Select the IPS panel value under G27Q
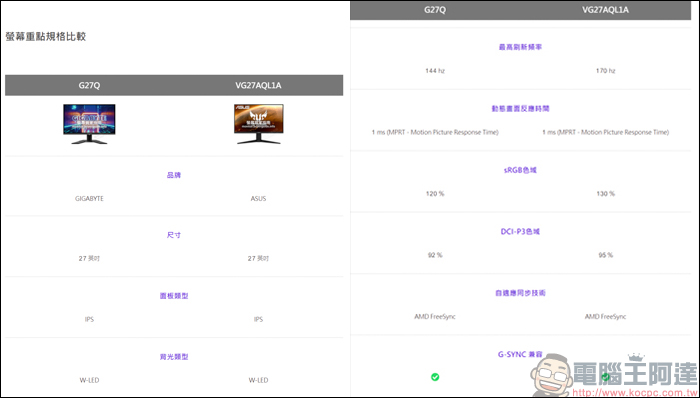 89,319
